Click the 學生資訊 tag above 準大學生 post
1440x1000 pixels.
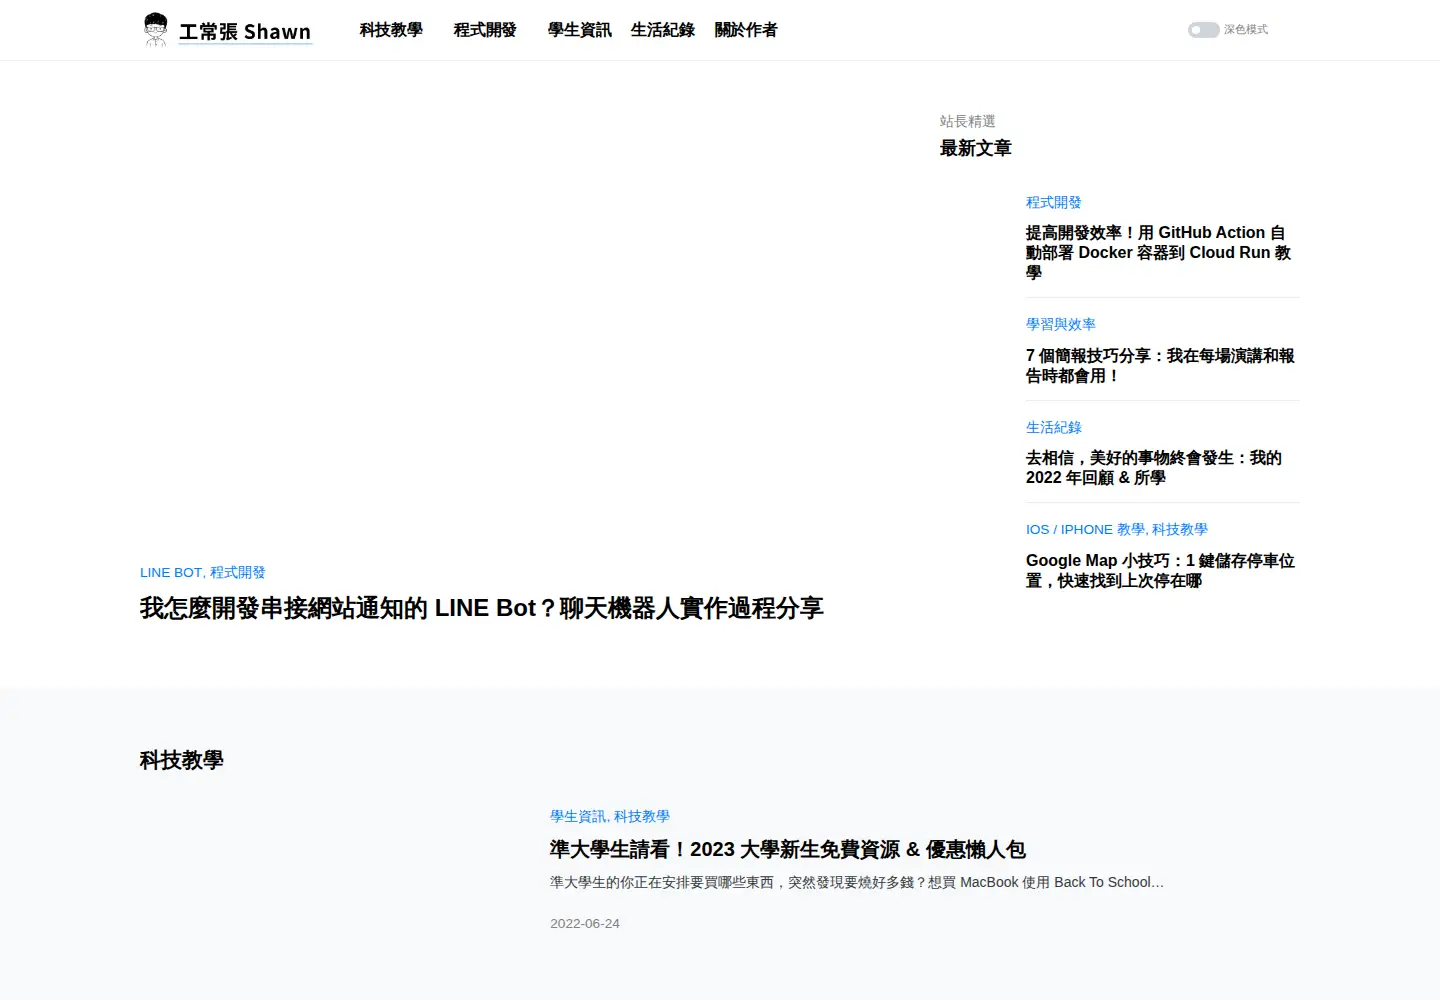coord(578,817)
